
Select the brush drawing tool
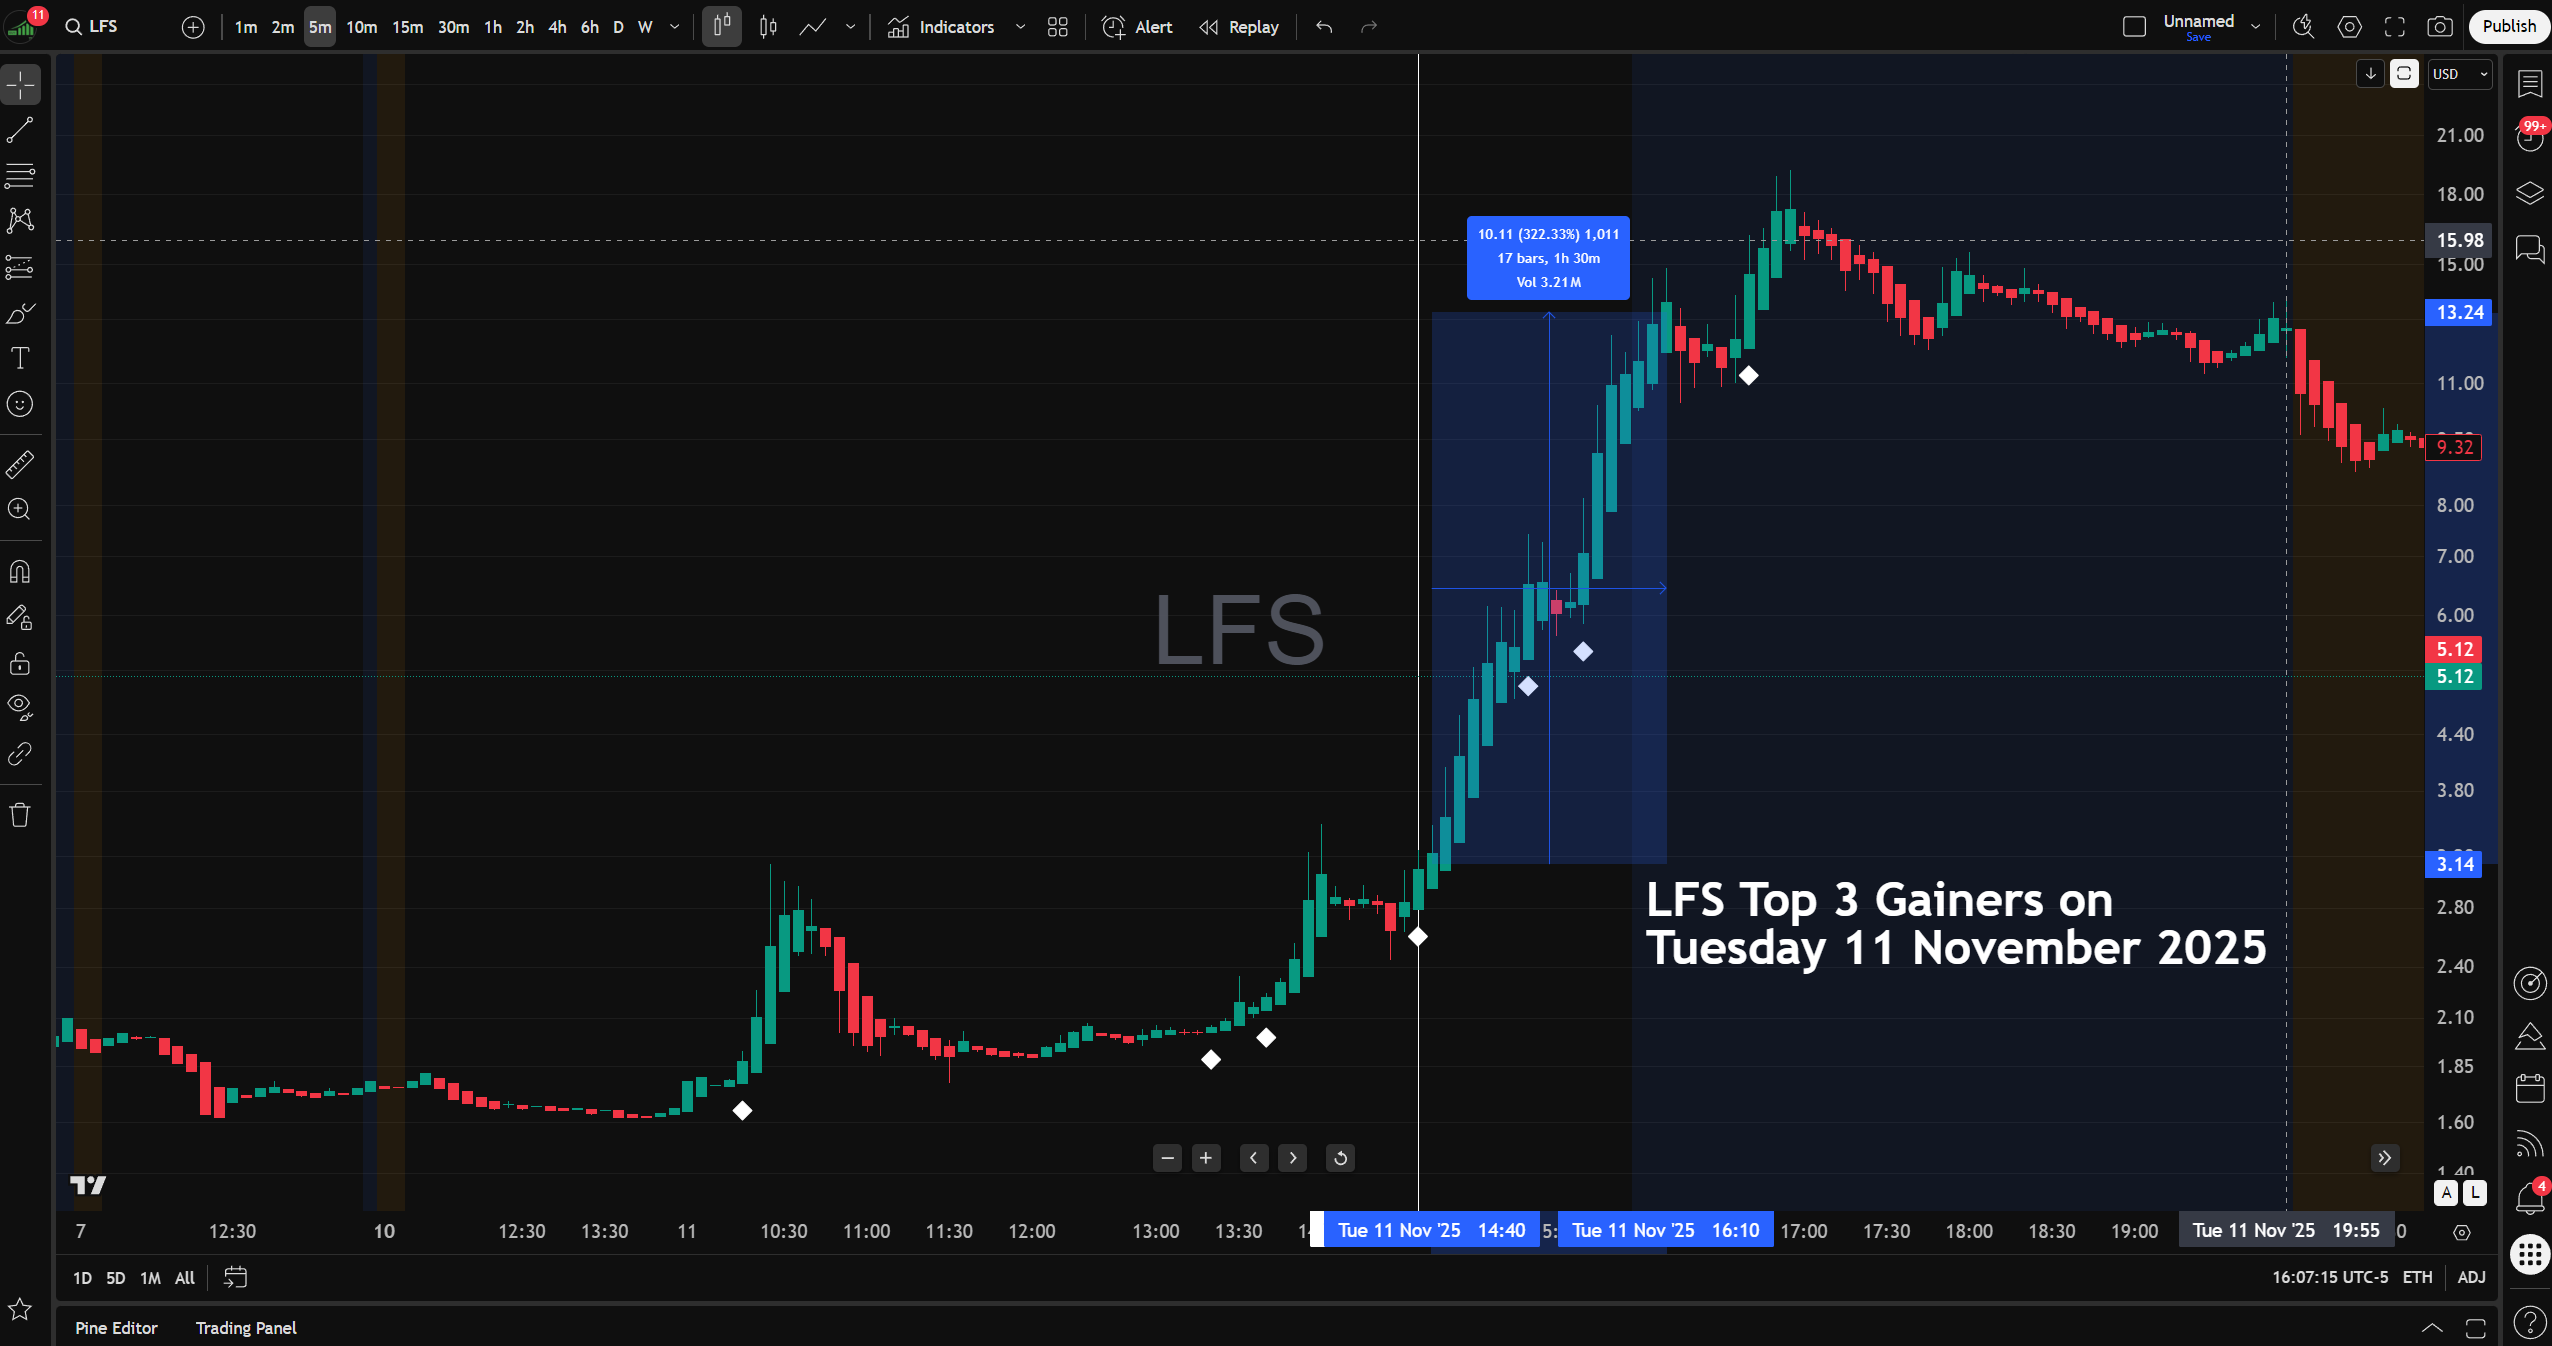(x=20, y=313)
